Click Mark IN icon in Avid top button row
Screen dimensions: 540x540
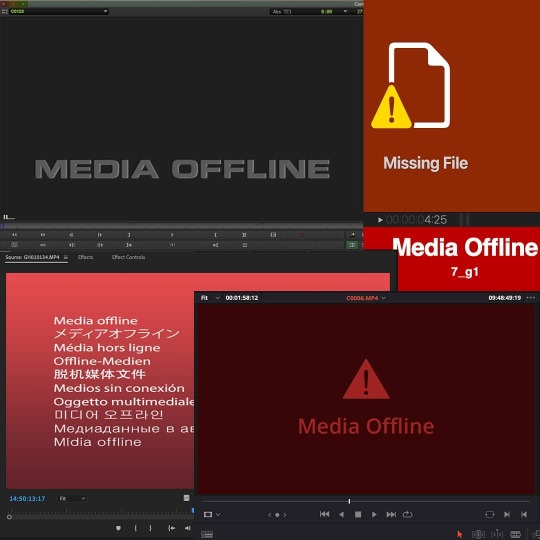click(216, 235)
